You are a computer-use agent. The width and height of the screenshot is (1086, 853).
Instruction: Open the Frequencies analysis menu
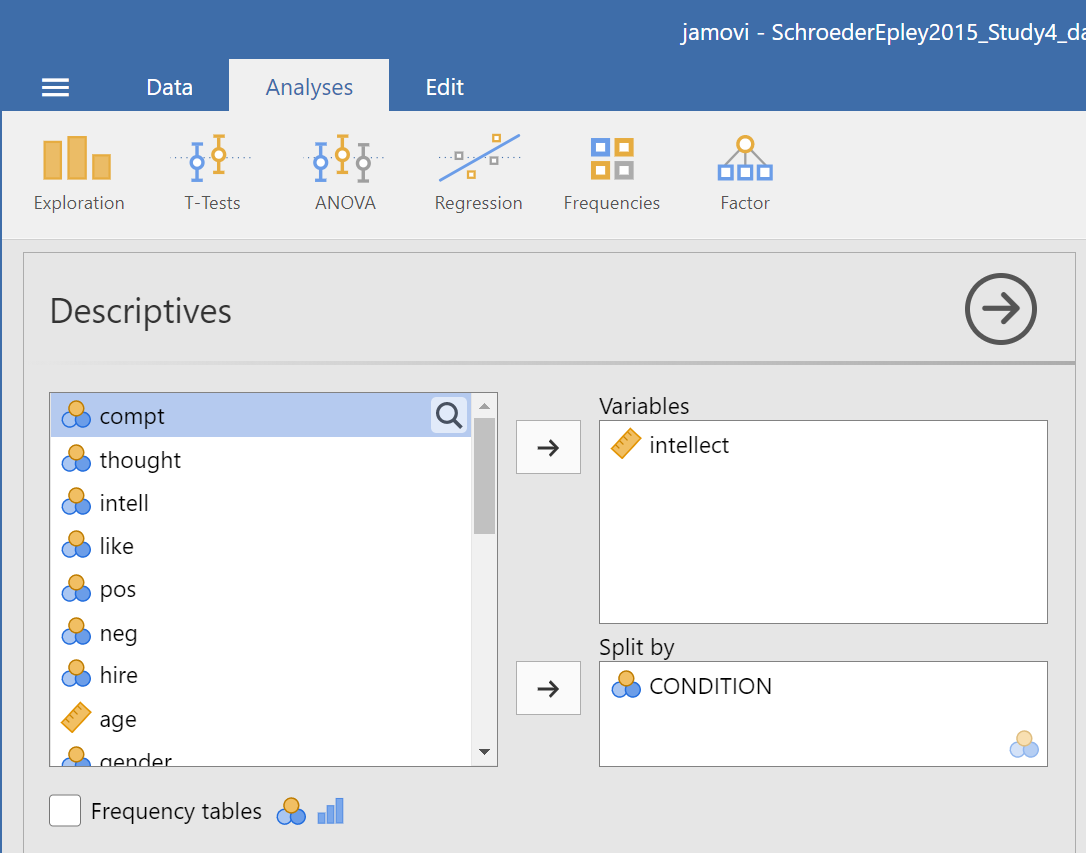pos(611,174)
